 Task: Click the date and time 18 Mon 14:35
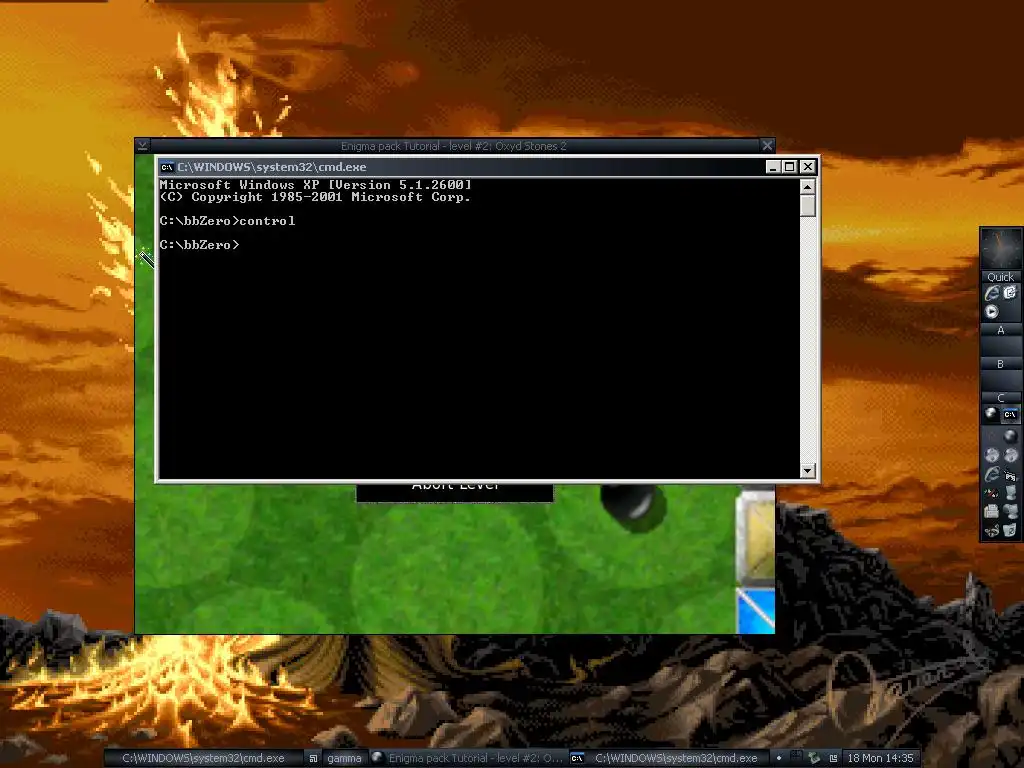click(x=880, y=758)
